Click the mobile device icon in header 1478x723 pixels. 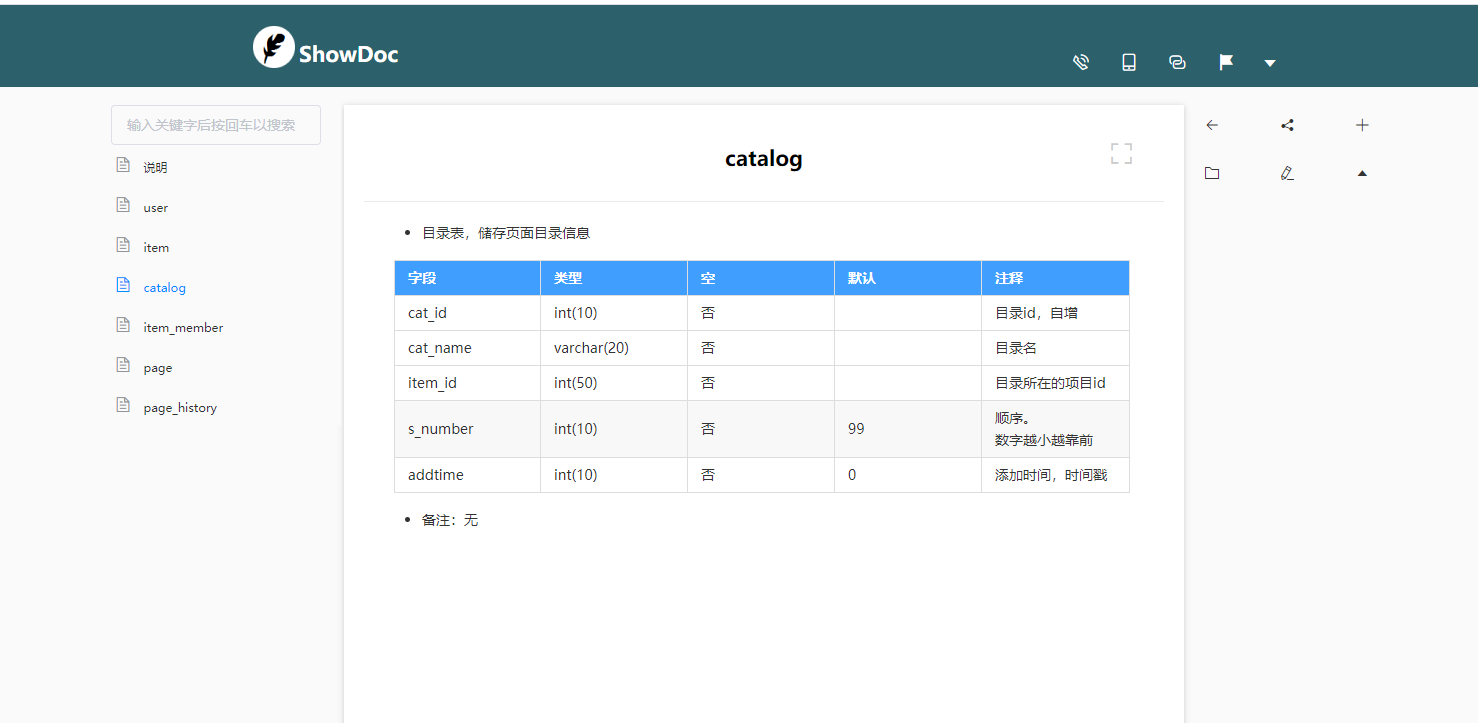[1129, 62]
